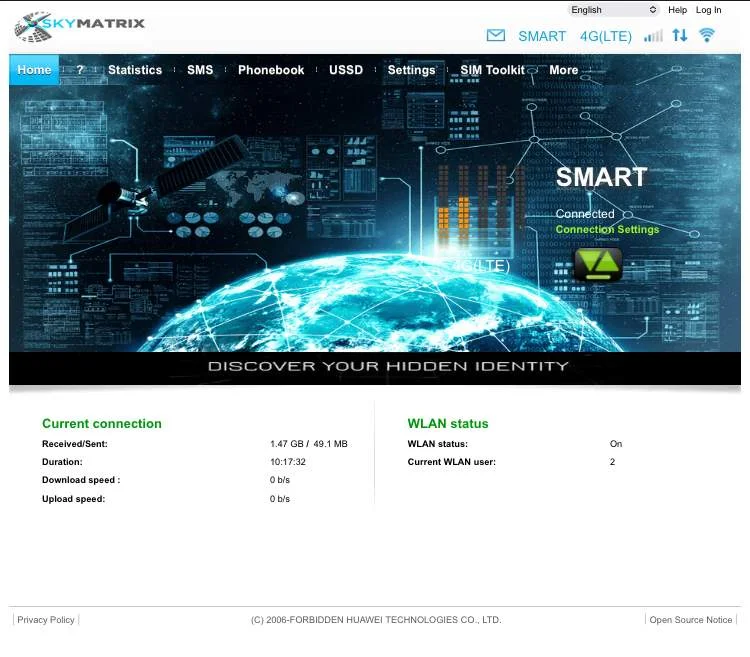Open the Privacy Policy link

click(x=46, y=620)
